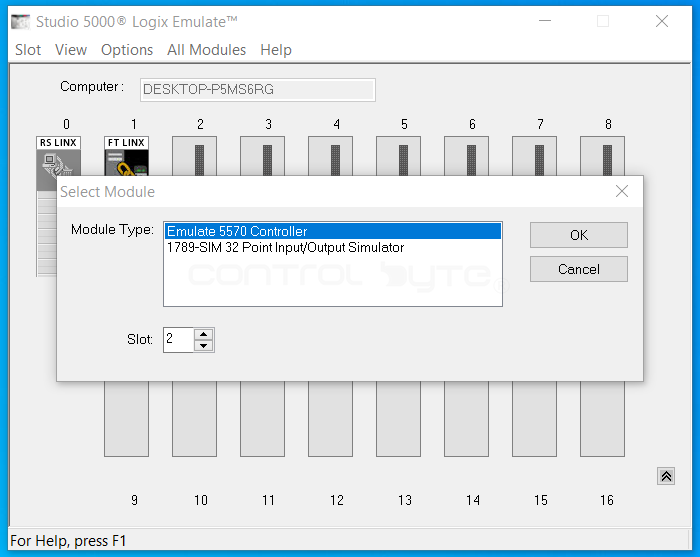Cancel the Select Module dialog
700x557 pixels.
click(x=579, y=269)
